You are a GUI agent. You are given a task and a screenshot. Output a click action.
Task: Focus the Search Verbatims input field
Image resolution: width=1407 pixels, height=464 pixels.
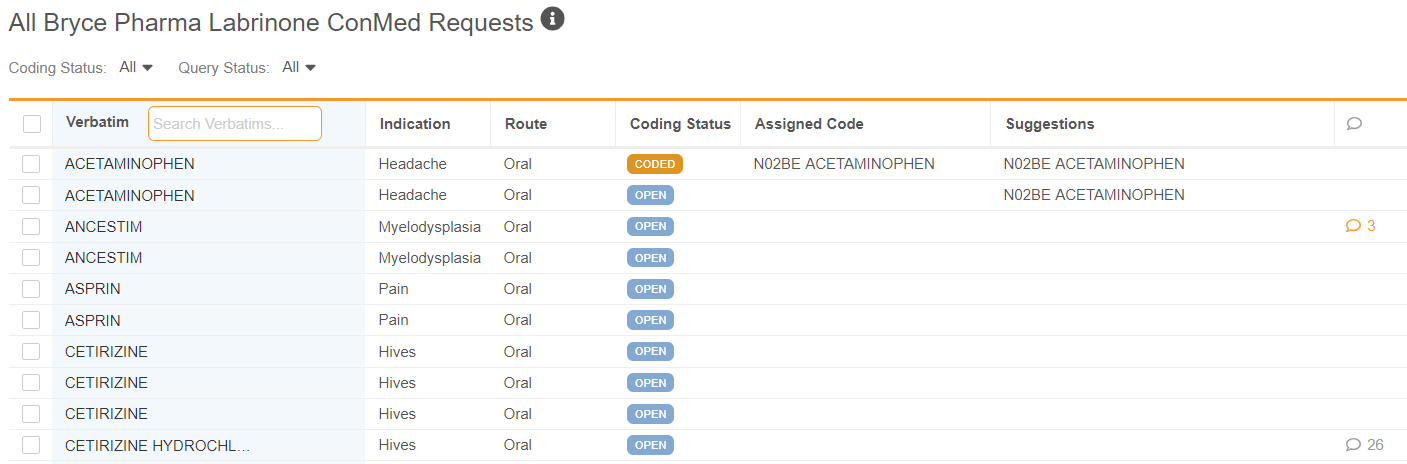point(234,124)
